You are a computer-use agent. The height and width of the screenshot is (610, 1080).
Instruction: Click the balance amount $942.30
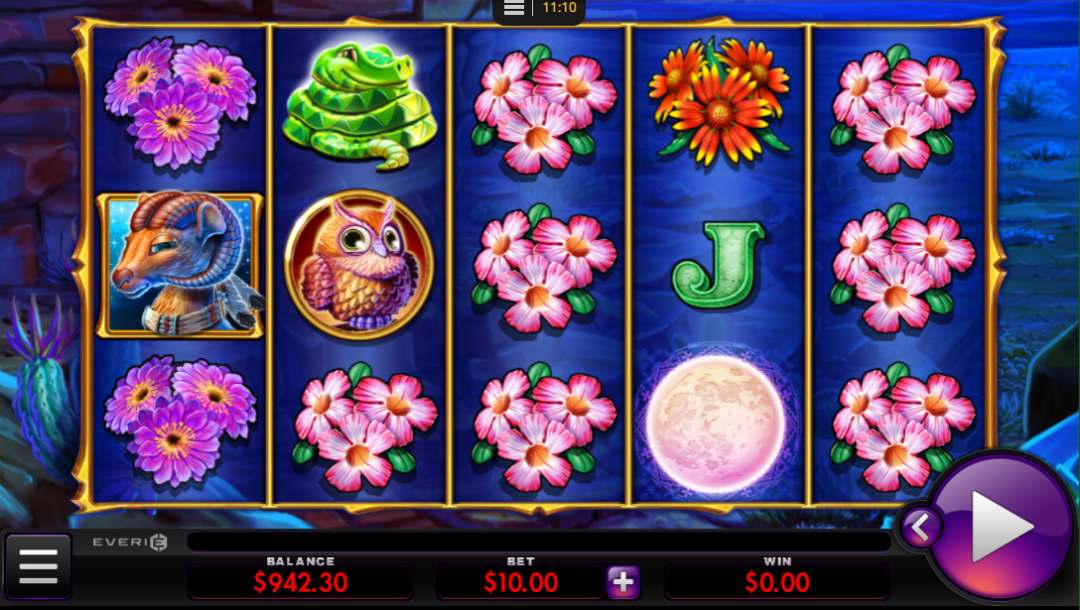tap(300, 582)
